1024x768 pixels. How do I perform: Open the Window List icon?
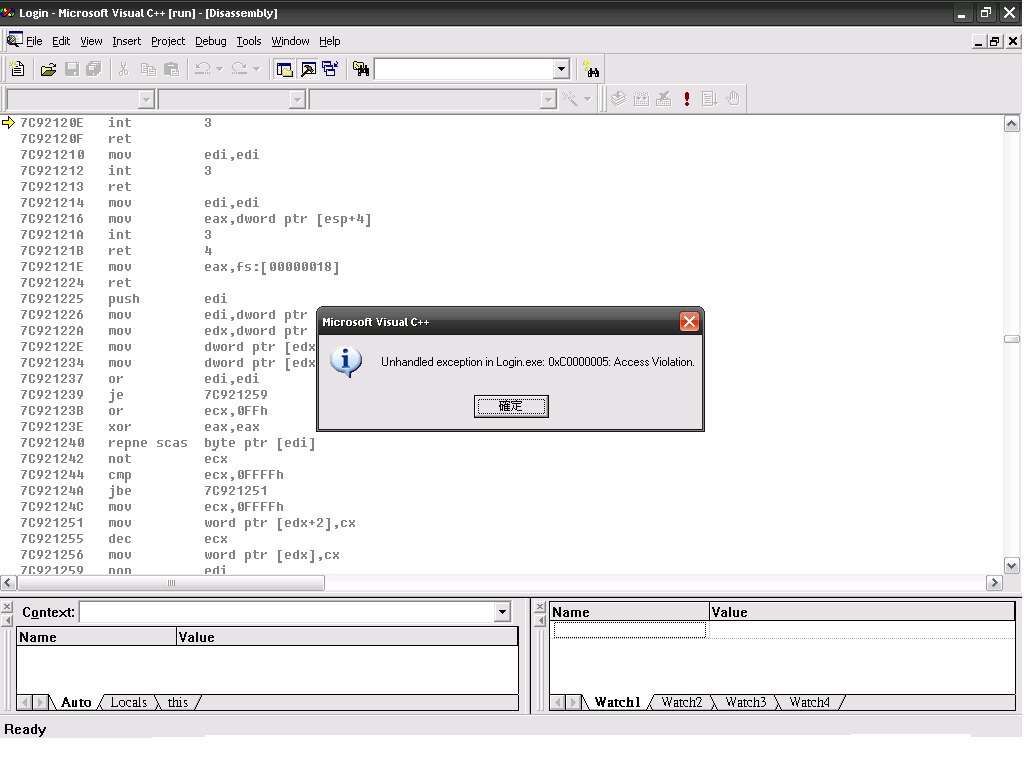click(x=330, y=69)
